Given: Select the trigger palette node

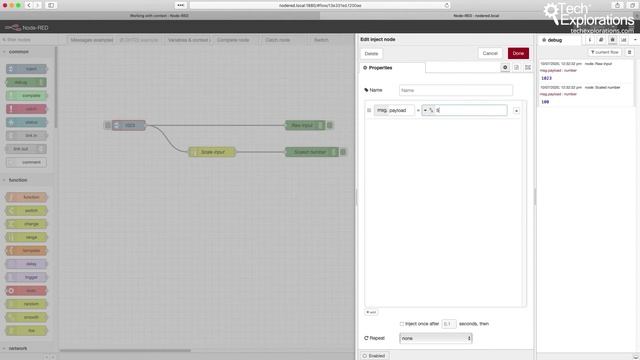Looking at the screenshot, I should [x=27, y=277].
